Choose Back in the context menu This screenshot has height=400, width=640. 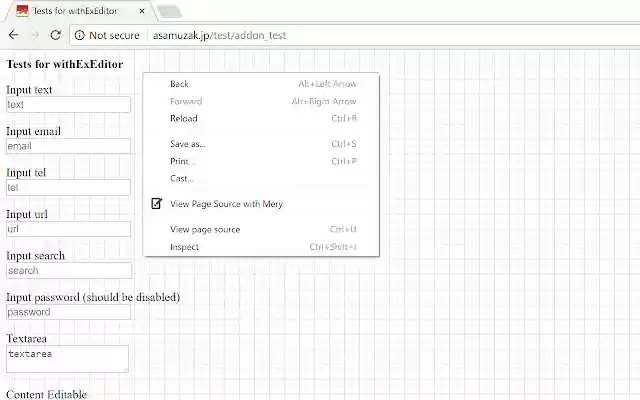[261, 84]
